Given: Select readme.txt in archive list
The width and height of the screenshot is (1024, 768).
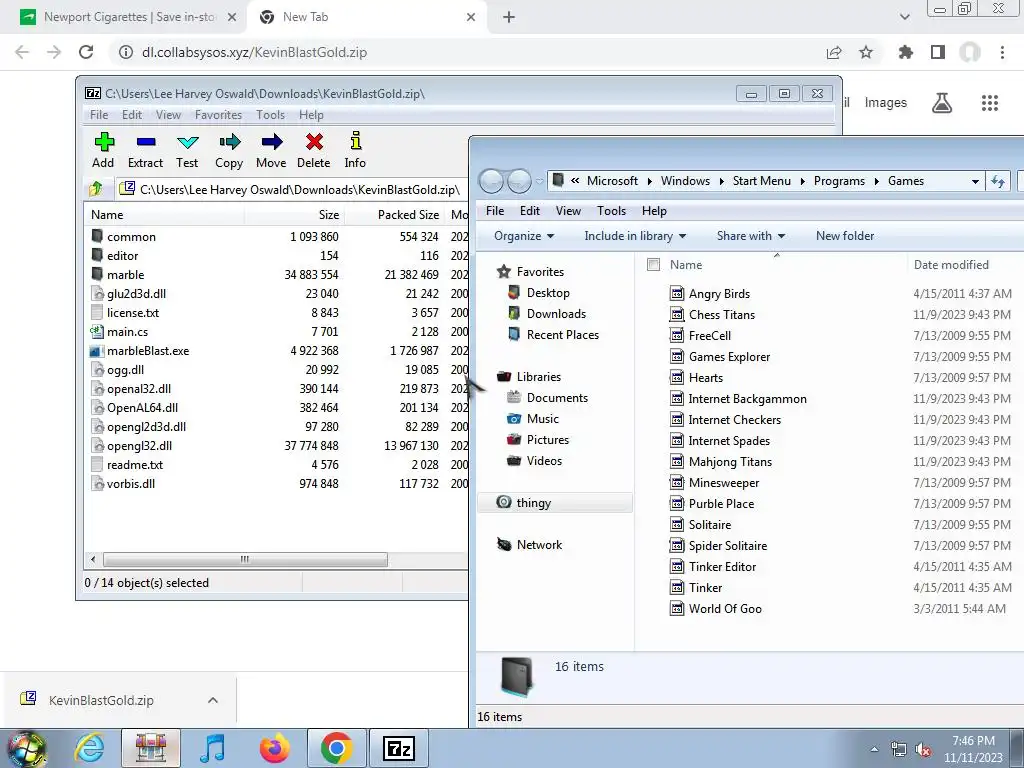Looking at the screenshot, I should pyautogui.click(x=127, y=465).
